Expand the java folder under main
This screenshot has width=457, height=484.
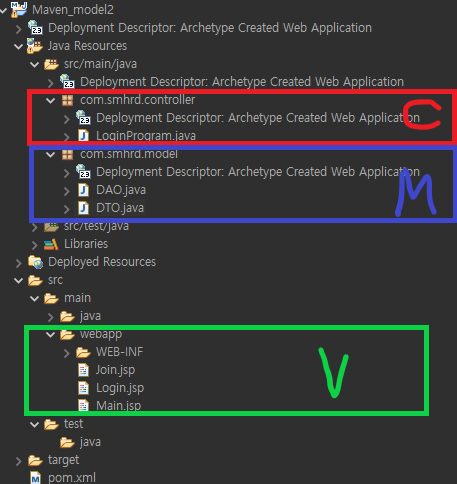click(51, 317)
